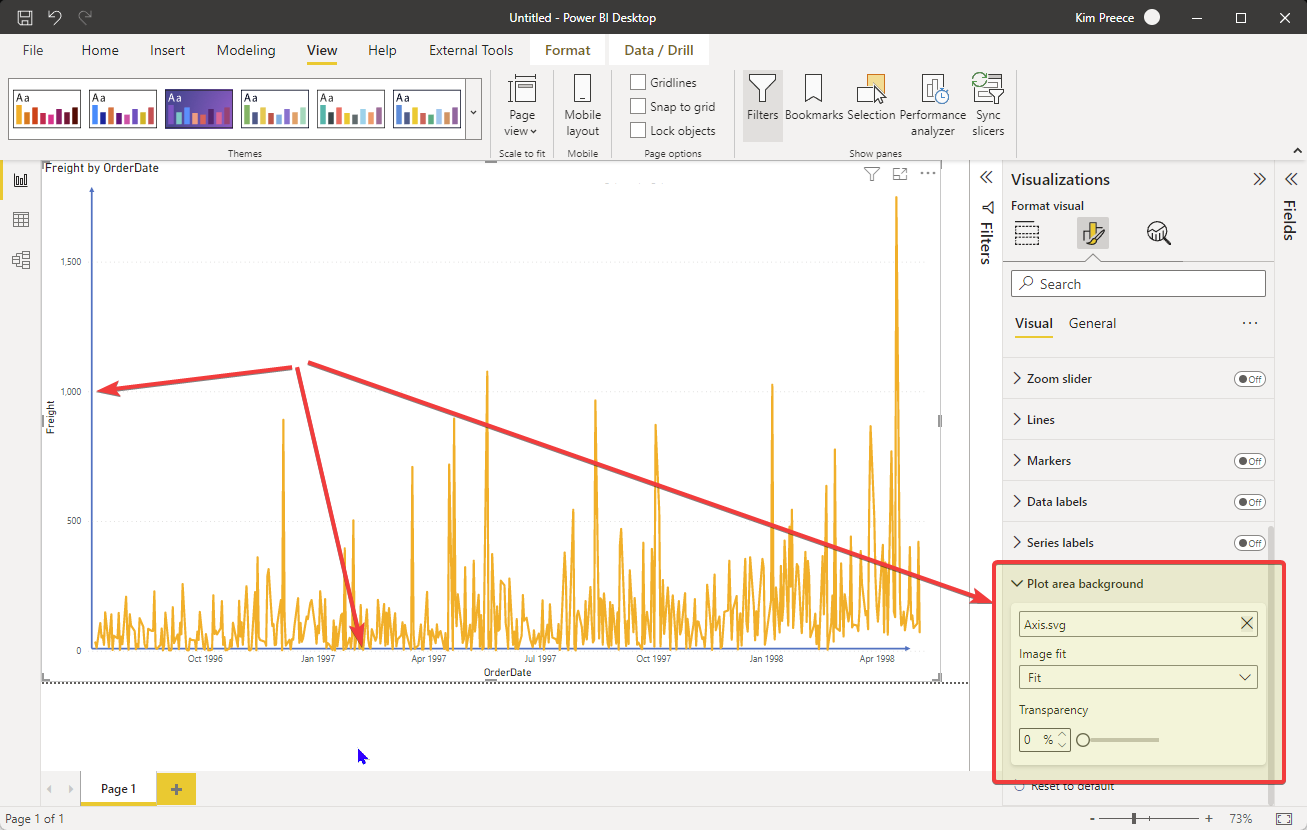Click the Redo arrow icon

point(85,18)
